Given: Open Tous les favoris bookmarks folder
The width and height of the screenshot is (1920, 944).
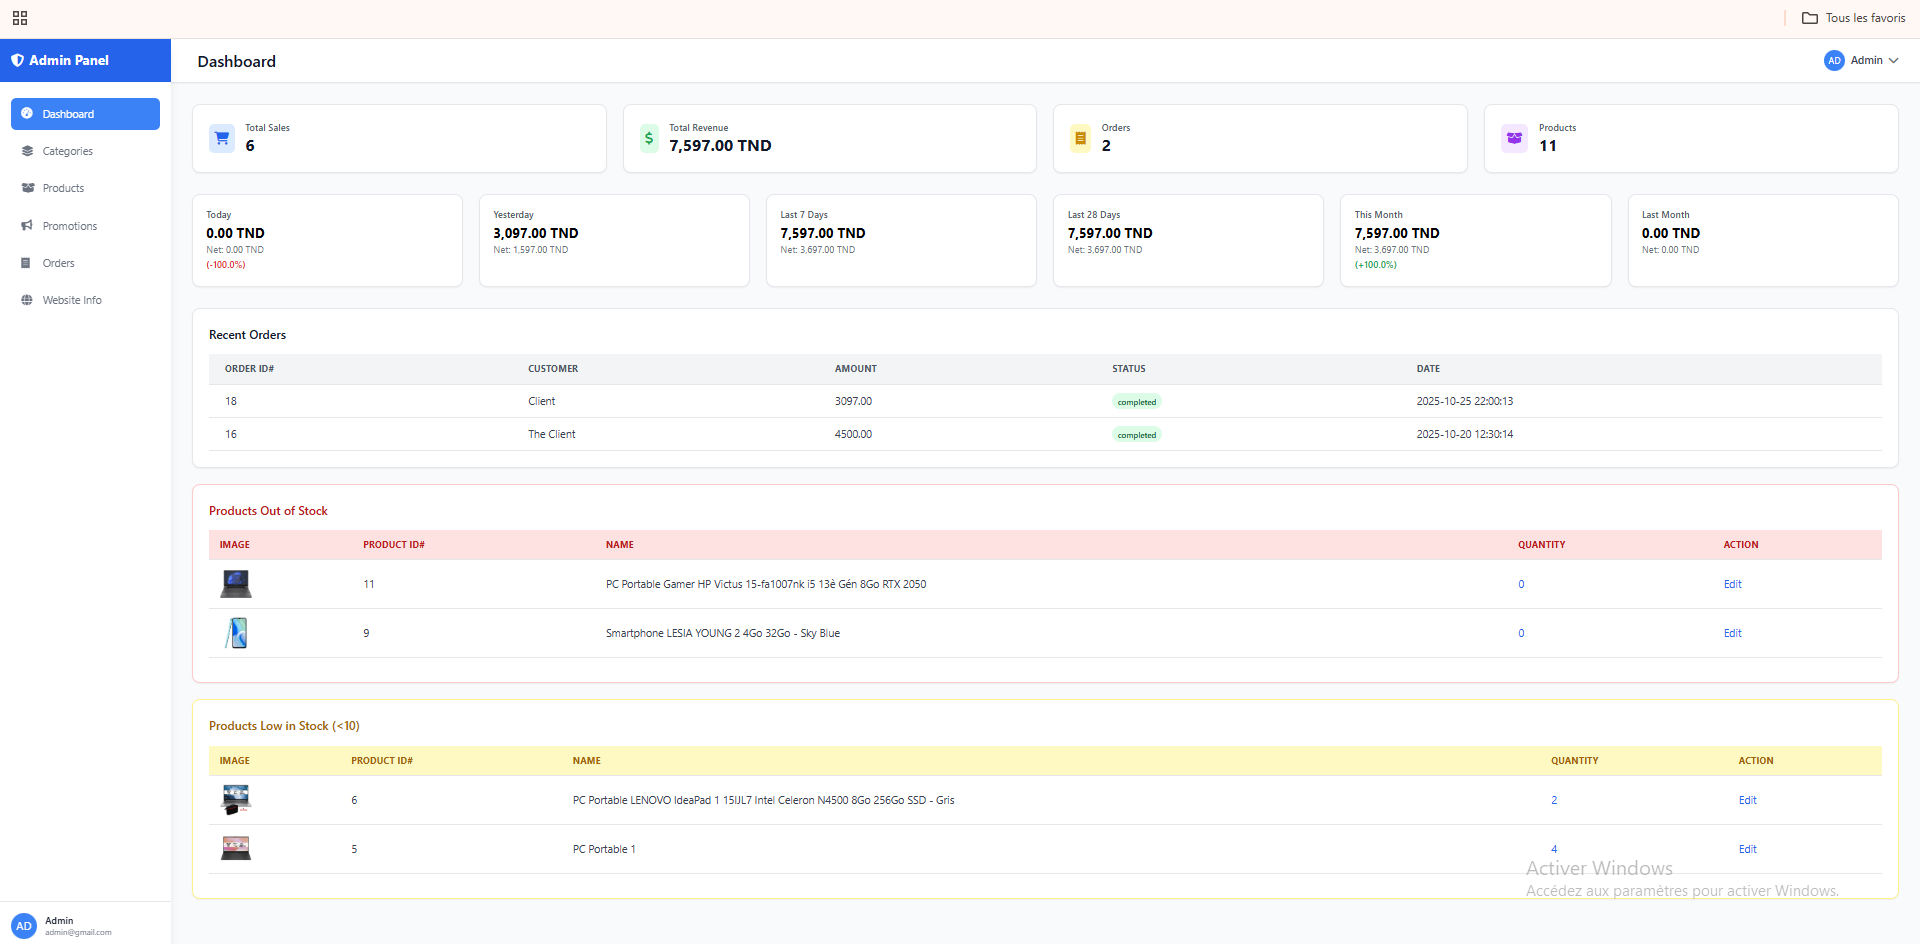Looking at the screenshot, I should 1854,18.
